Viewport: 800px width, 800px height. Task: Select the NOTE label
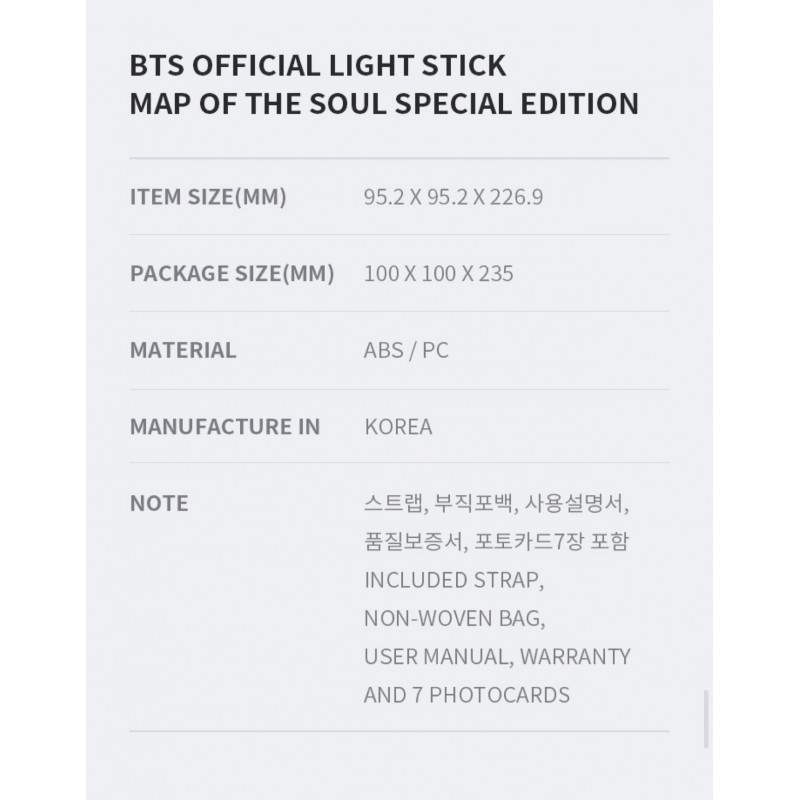(x=159, y=503)
